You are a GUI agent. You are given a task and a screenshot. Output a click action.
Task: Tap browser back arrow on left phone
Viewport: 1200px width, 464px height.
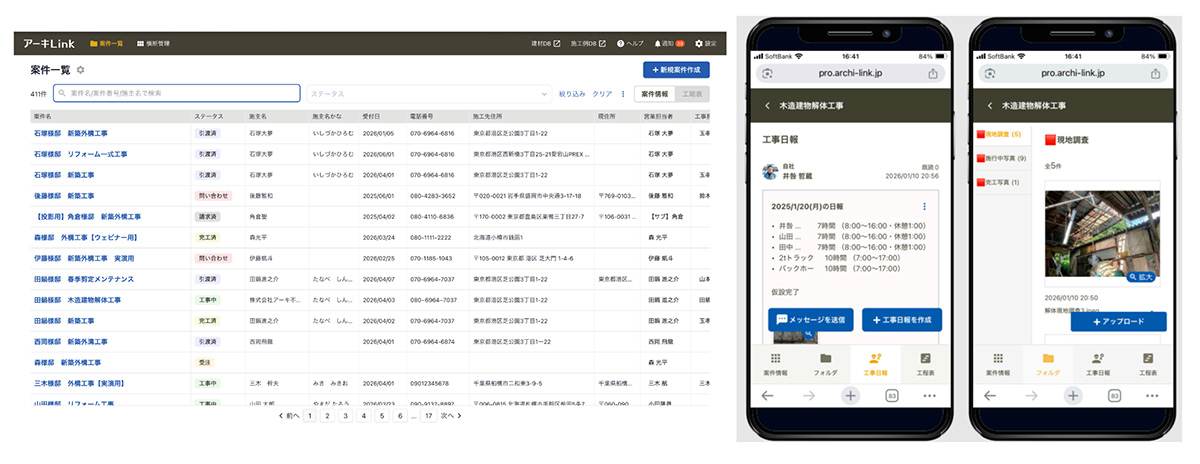pos(767,396)
